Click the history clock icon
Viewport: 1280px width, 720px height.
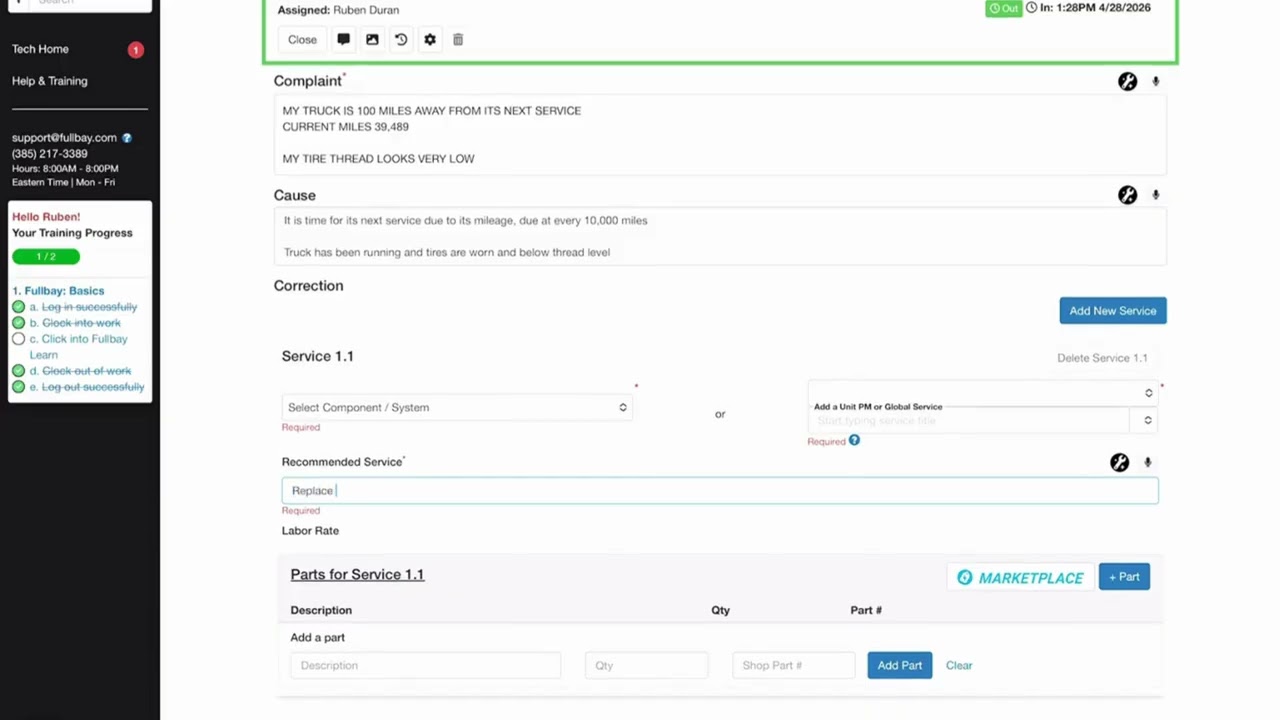pos(401,39)
